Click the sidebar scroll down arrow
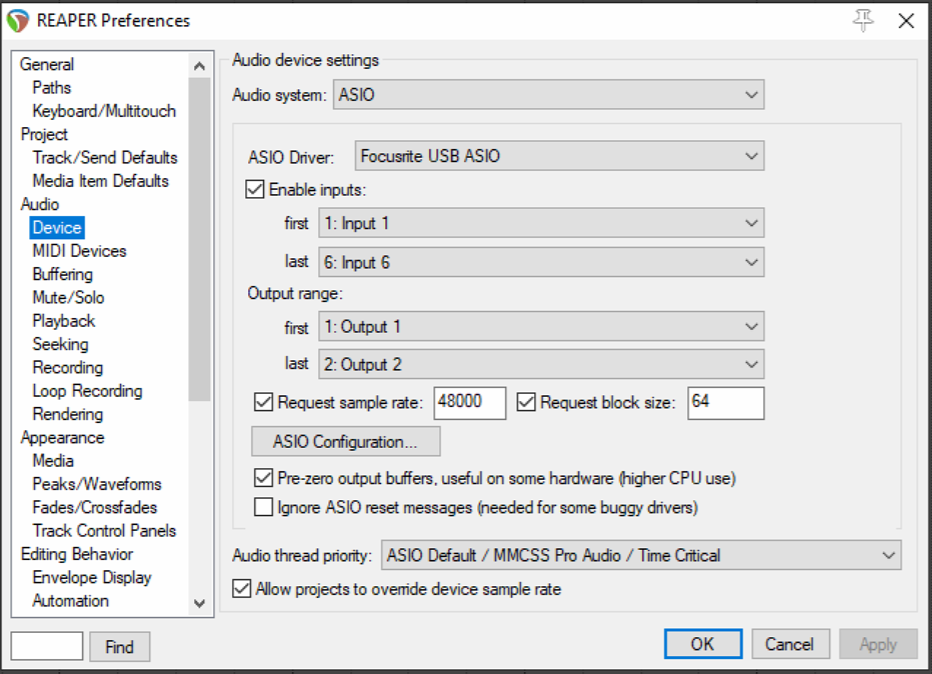The height and width of the screenshot is (674, 932). click(200, 603)
